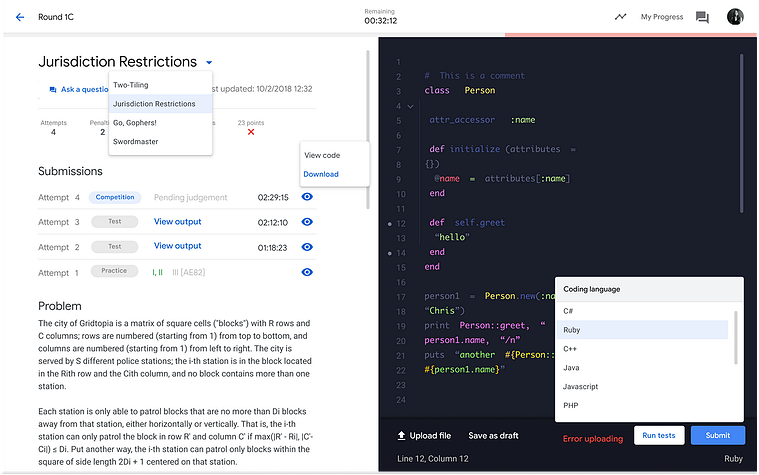759x475 pixels.
Task: Click the Ask a question chat icon
Action: point(53,90)
